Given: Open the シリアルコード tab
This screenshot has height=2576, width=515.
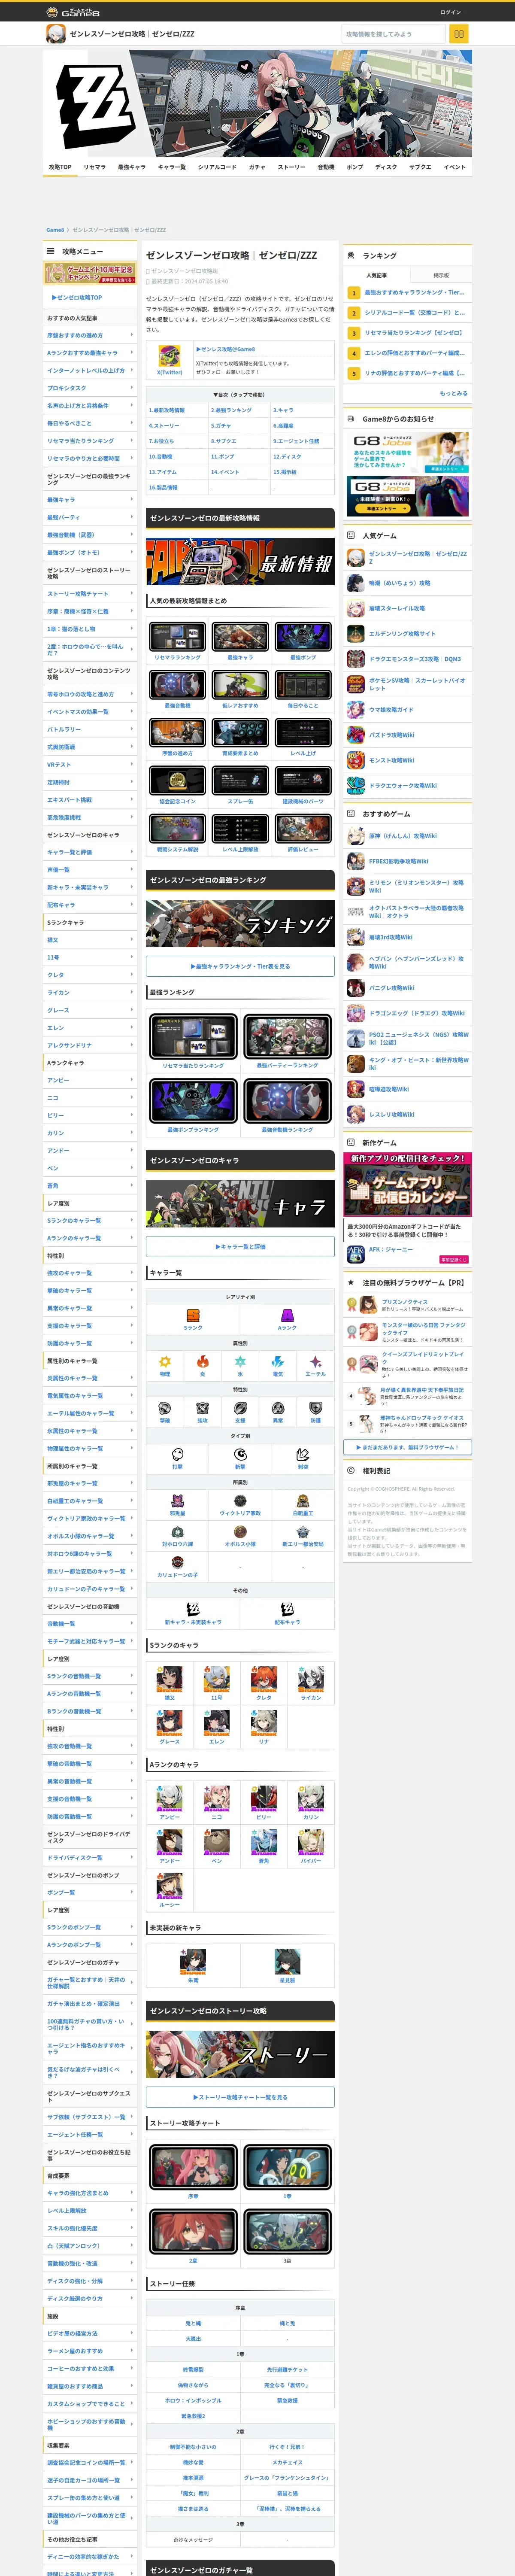Looking at the screenshot, I should point(217,167).
